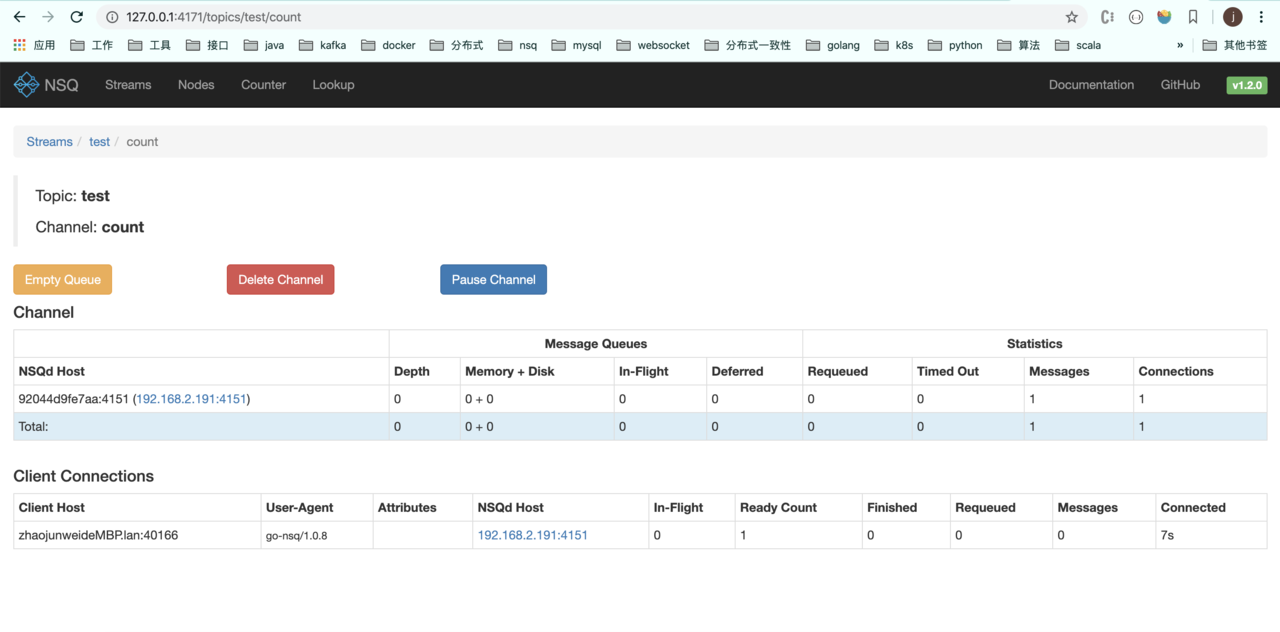Click the v1.2.0 version badge
Screen dimensions: 1280x632
(x=1247, y=85)
